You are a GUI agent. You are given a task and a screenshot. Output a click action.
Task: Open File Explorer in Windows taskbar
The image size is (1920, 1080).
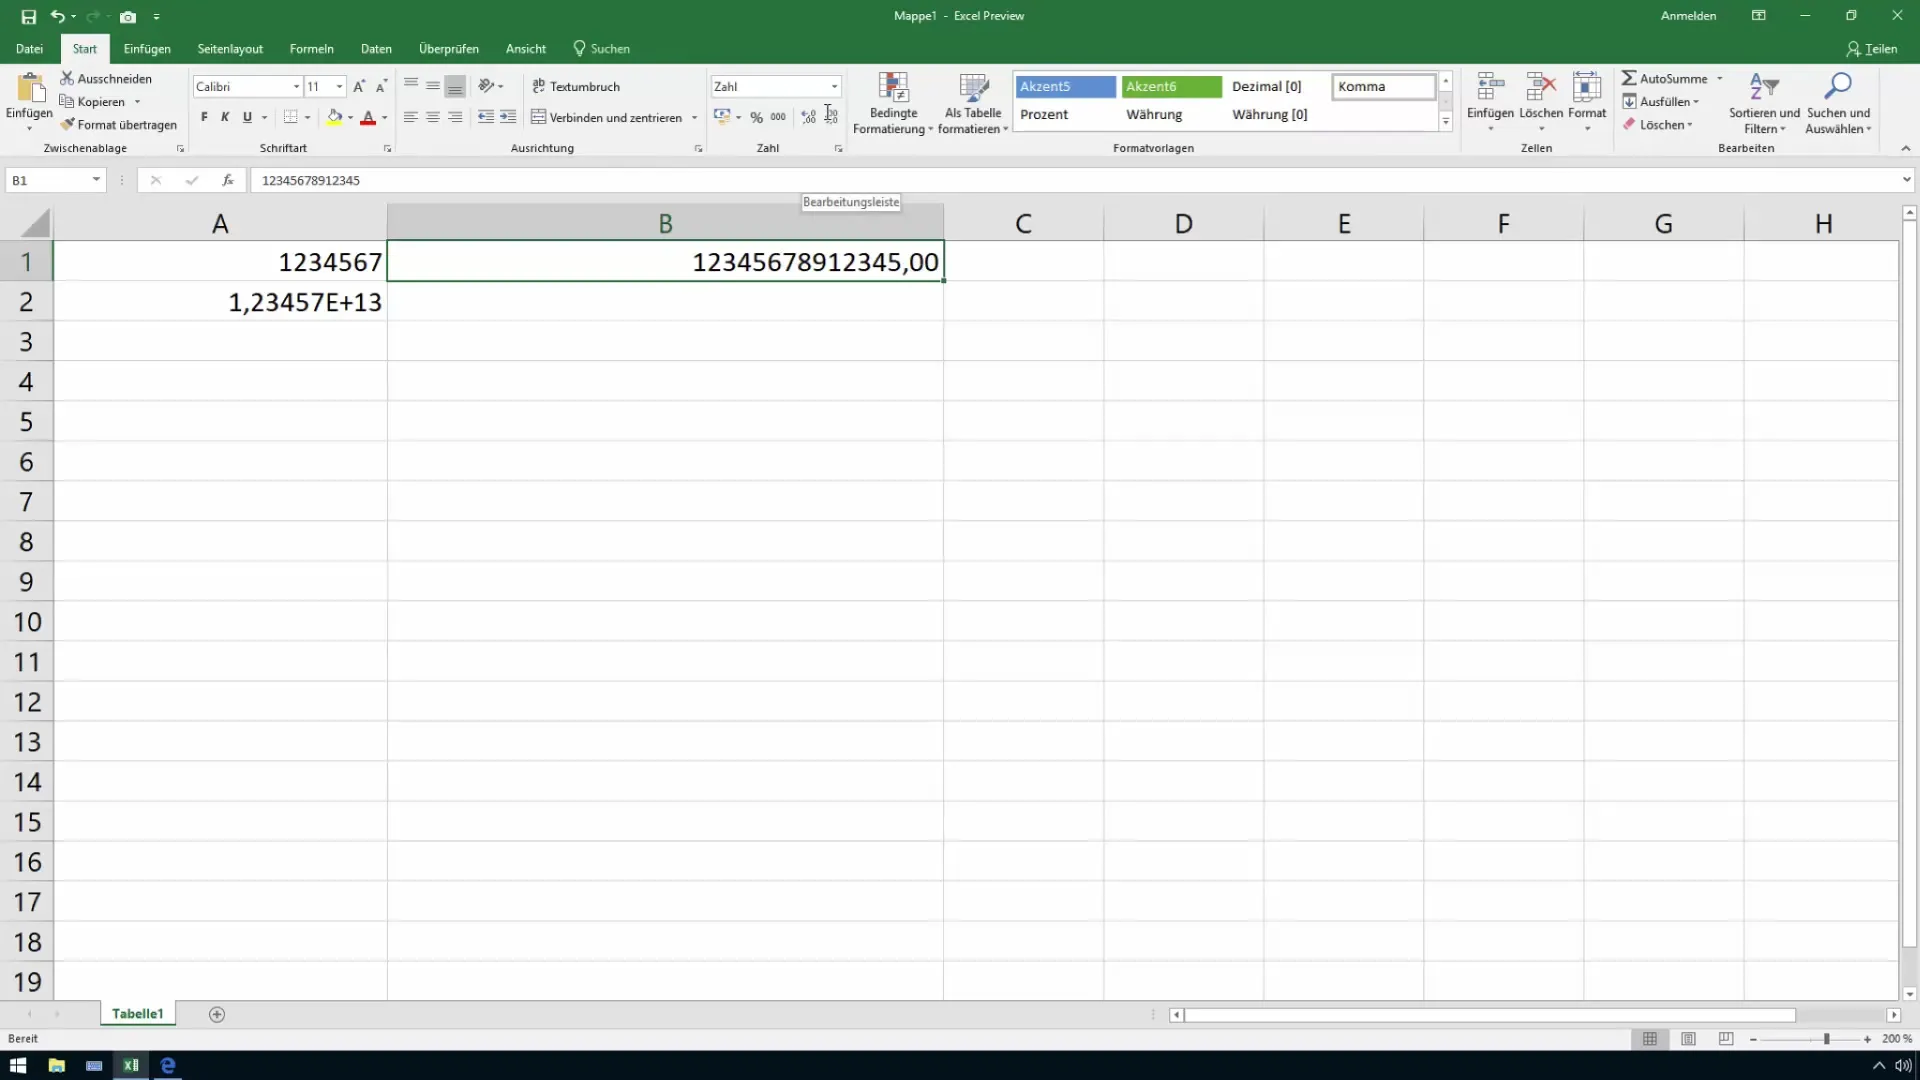(x=56, y=1065)
